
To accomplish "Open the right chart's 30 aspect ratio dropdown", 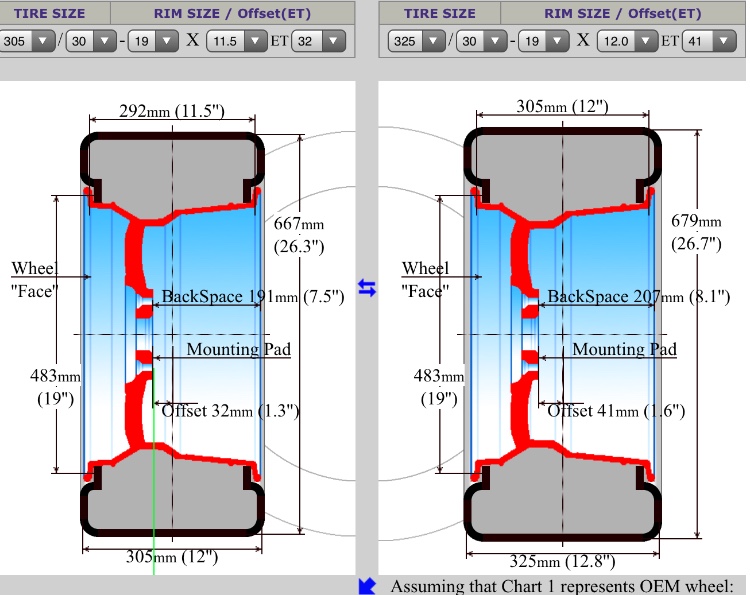I will tap(480, 41).
